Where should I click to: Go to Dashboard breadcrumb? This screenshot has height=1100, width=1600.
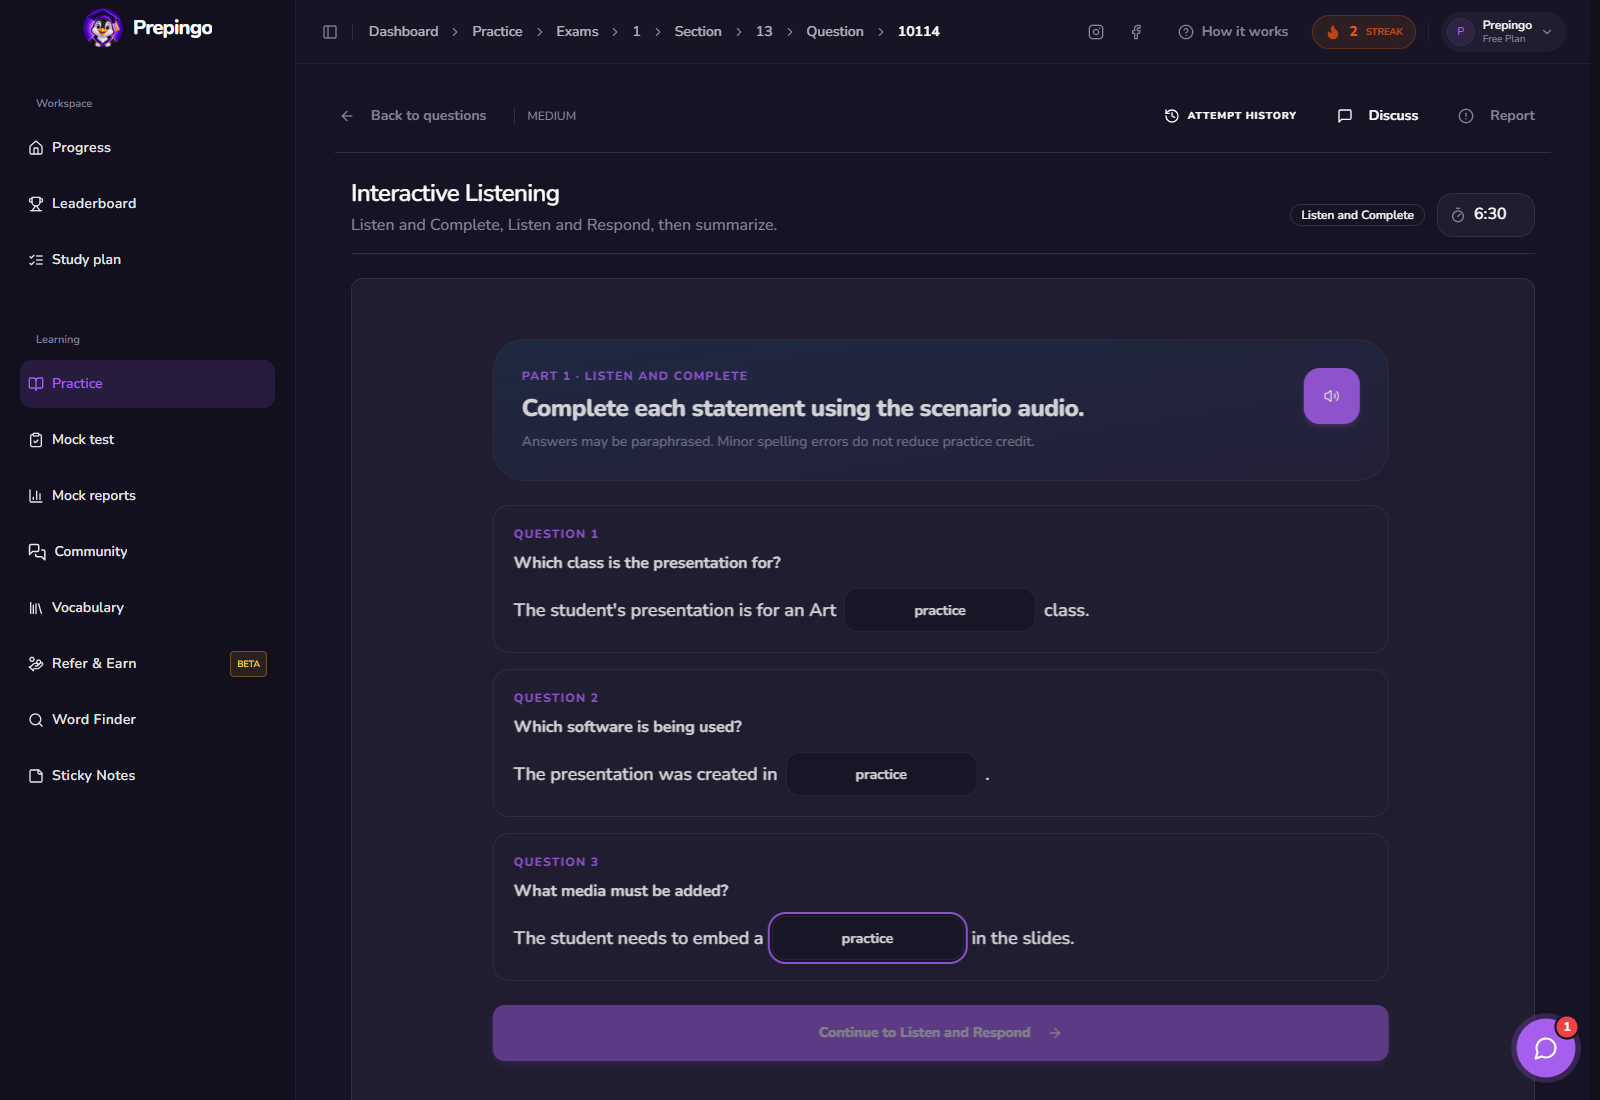click(x=403, y=32)
